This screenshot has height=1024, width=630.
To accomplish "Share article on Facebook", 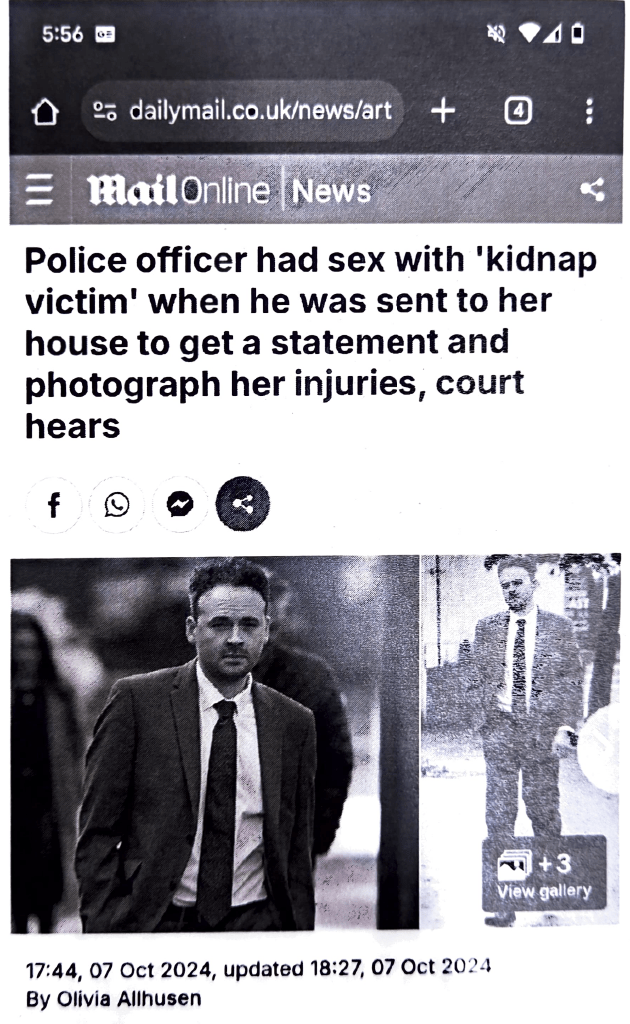I will coord(54,504).
